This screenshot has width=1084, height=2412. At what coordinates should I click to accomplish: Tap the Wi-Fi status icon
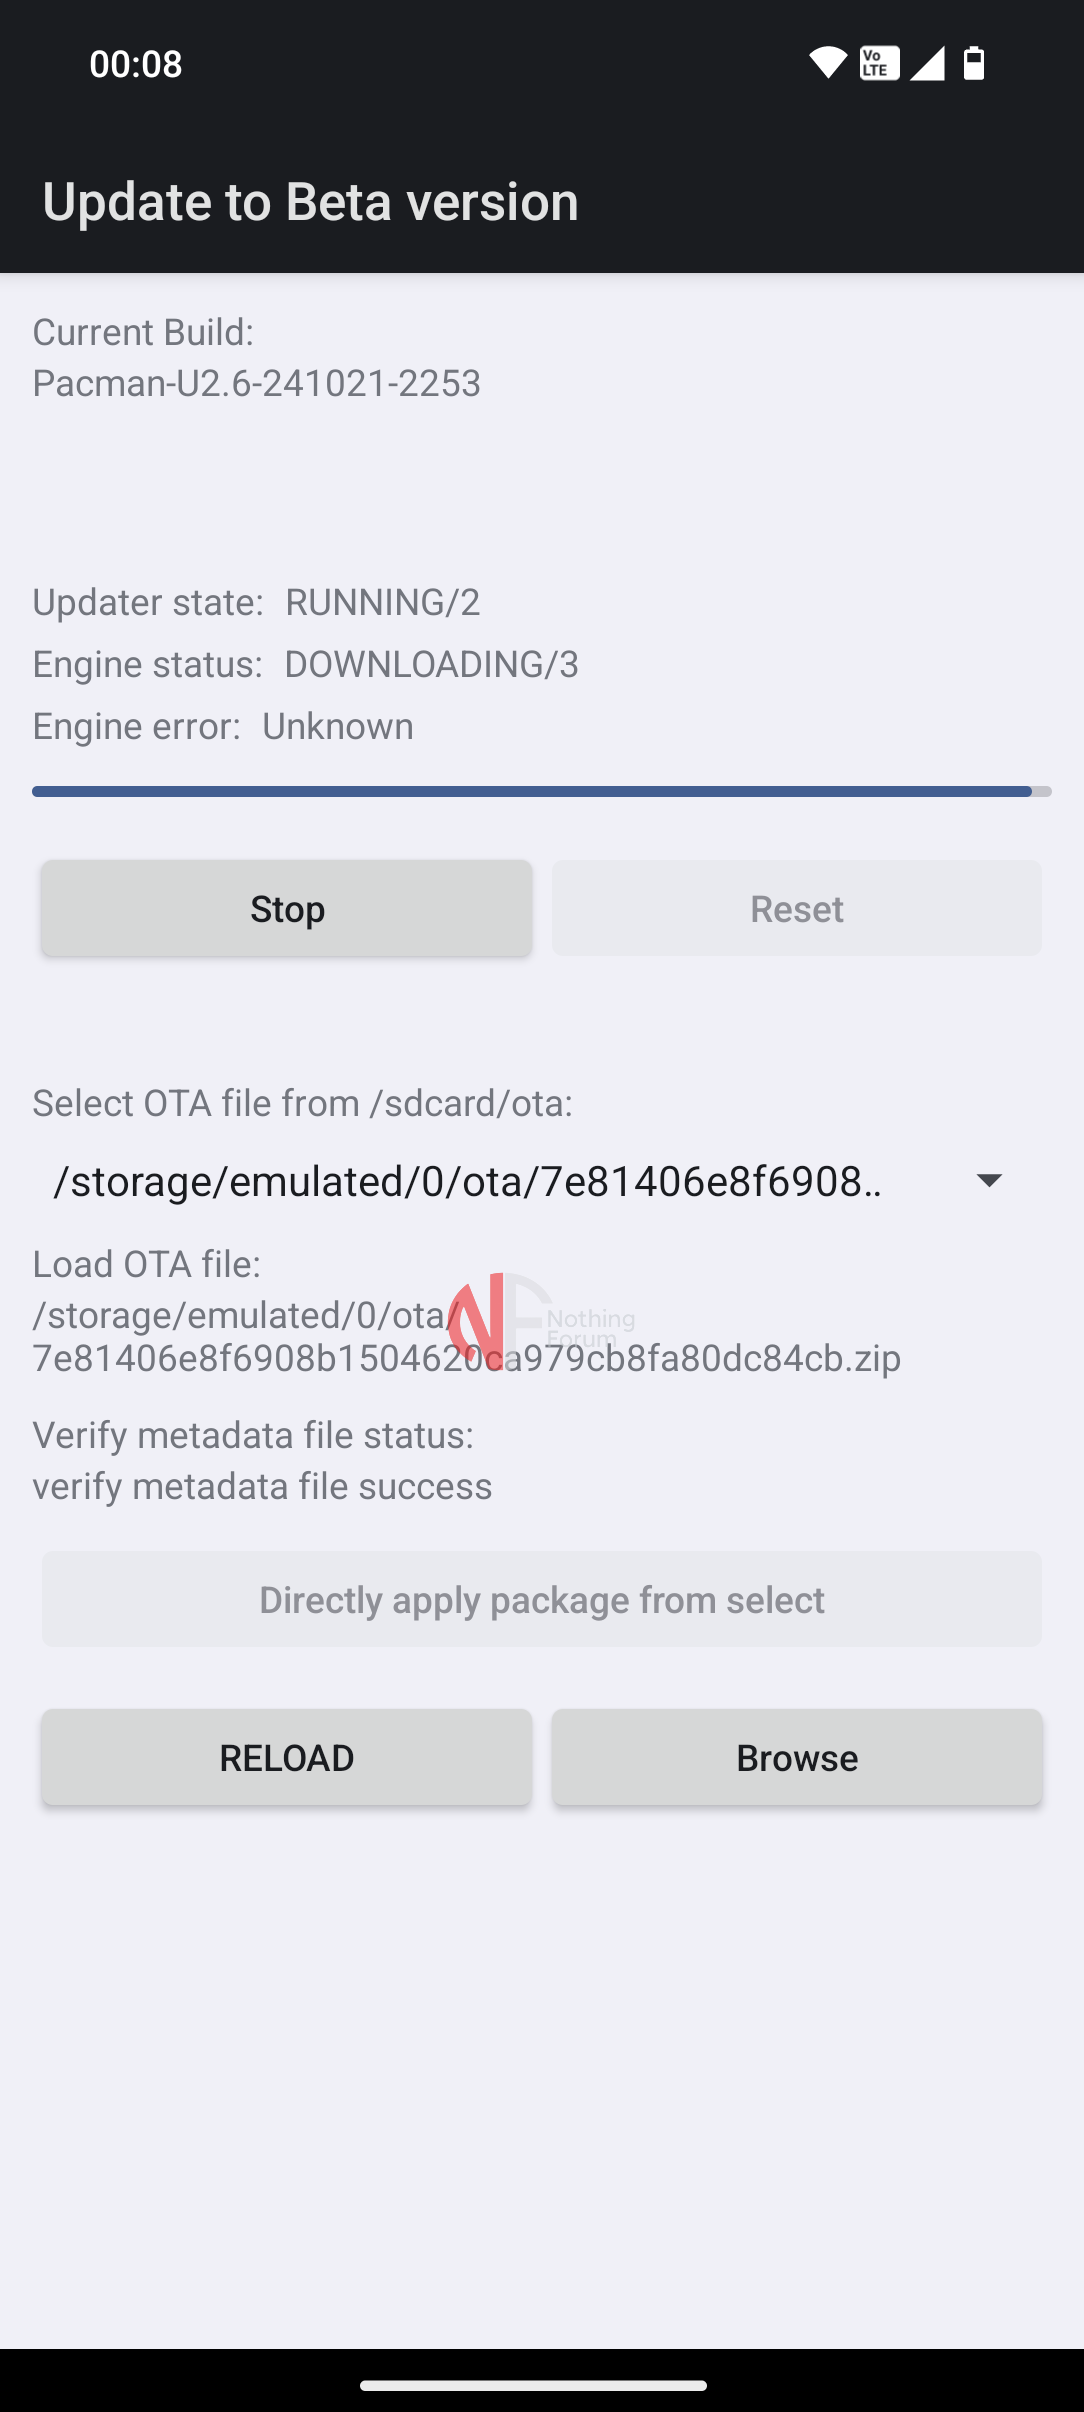(828, 63)
